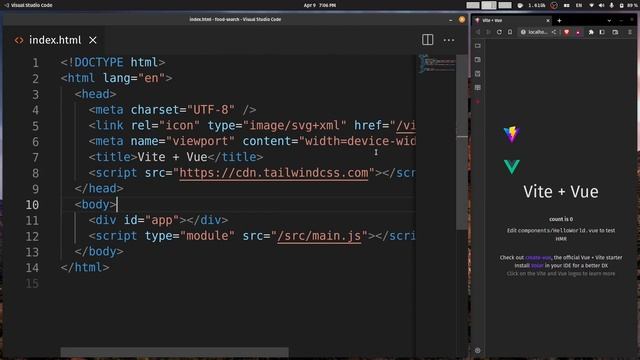Close the index.html editor tab
This screenshot has height=360, width=640.
pyautogui.click(x=93, y=40)
